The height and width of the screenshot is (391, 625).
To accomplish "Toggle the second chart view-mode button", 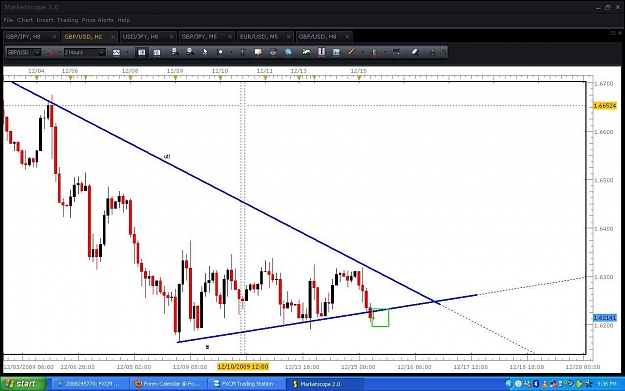I will [x=157, y=52].
